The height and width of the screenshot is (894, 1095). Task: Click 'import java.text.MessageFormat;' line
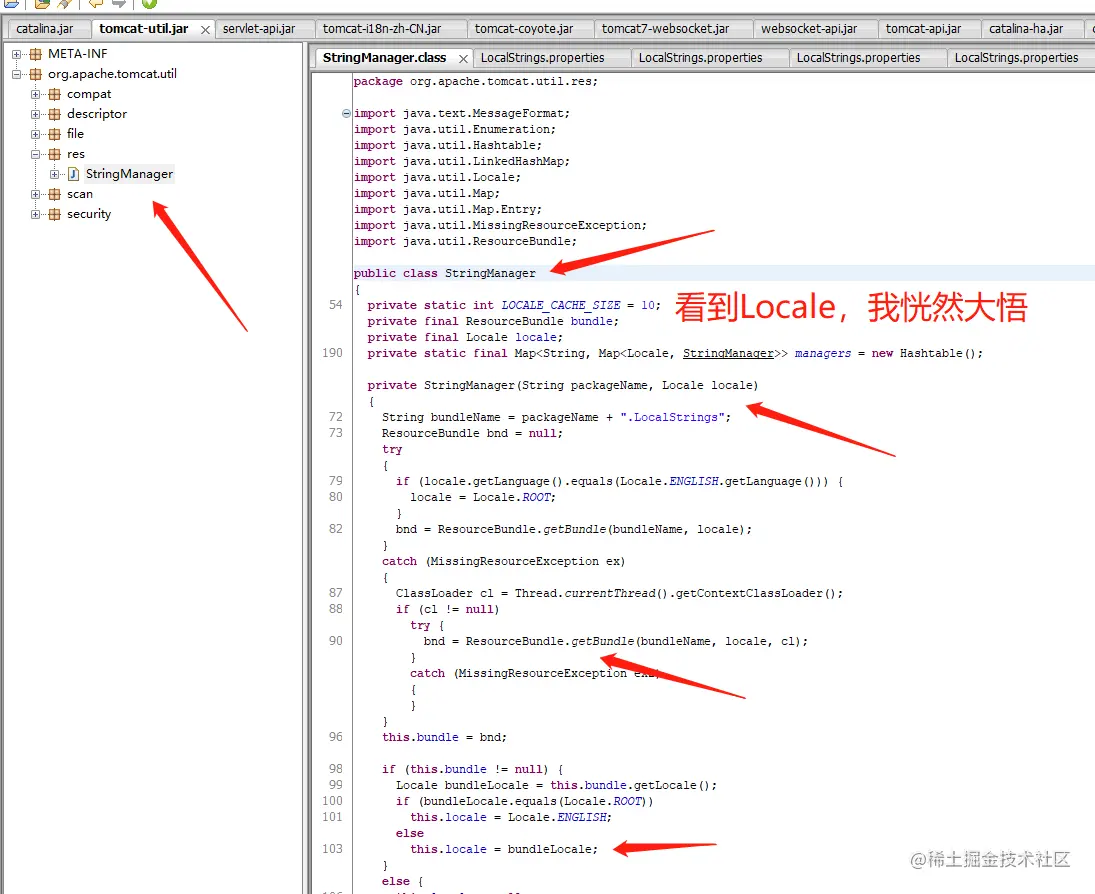(x=462, y=113)
